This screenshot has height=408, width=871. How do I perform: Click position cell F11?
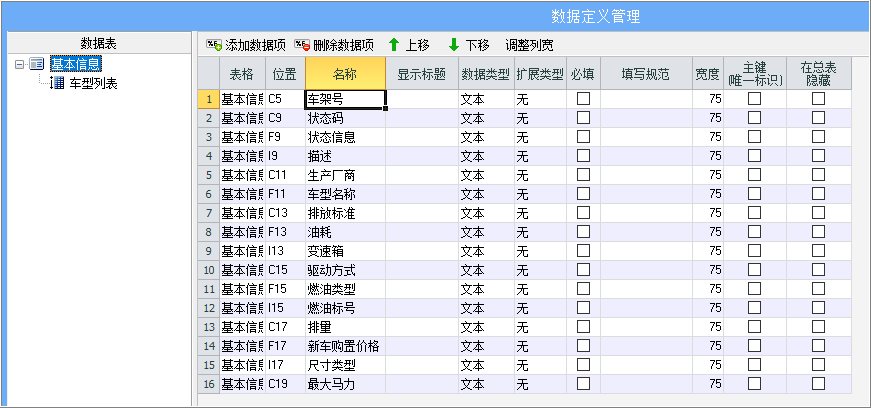coord(286,194)
